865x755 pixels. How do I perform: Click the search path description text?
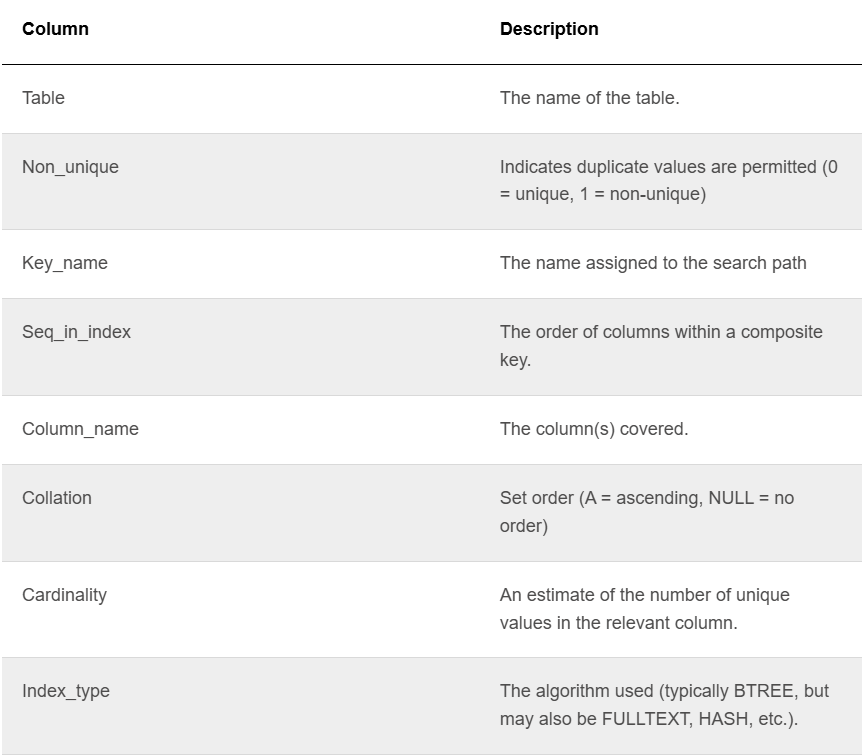point(653,263)
